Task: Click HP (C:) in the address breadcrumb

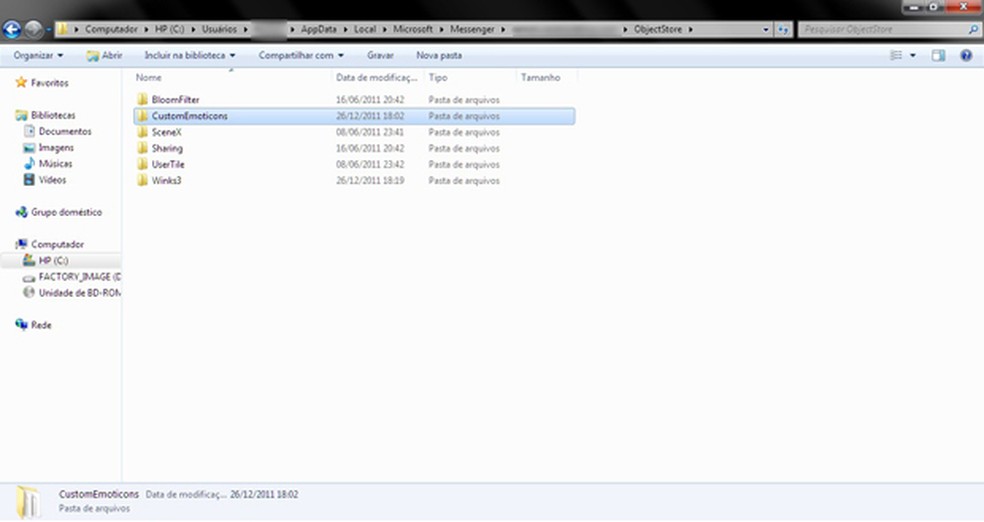Action: coord(169,29)
